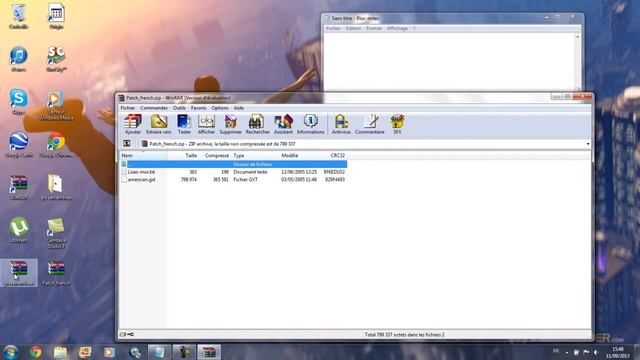
Task: Select the american.gxt file row
Action: [x=233, y=180]
